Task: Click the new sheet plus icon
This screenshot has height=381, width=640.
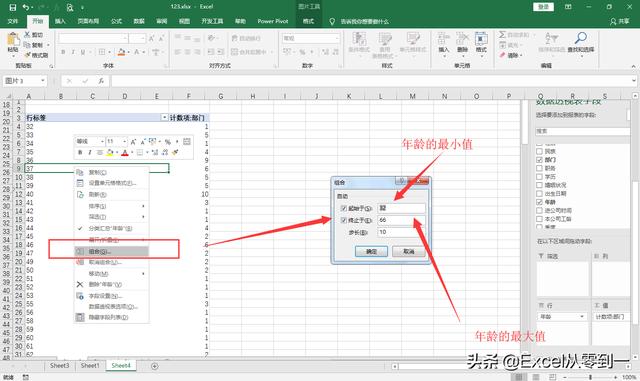Action: click(x=154, y=366)
